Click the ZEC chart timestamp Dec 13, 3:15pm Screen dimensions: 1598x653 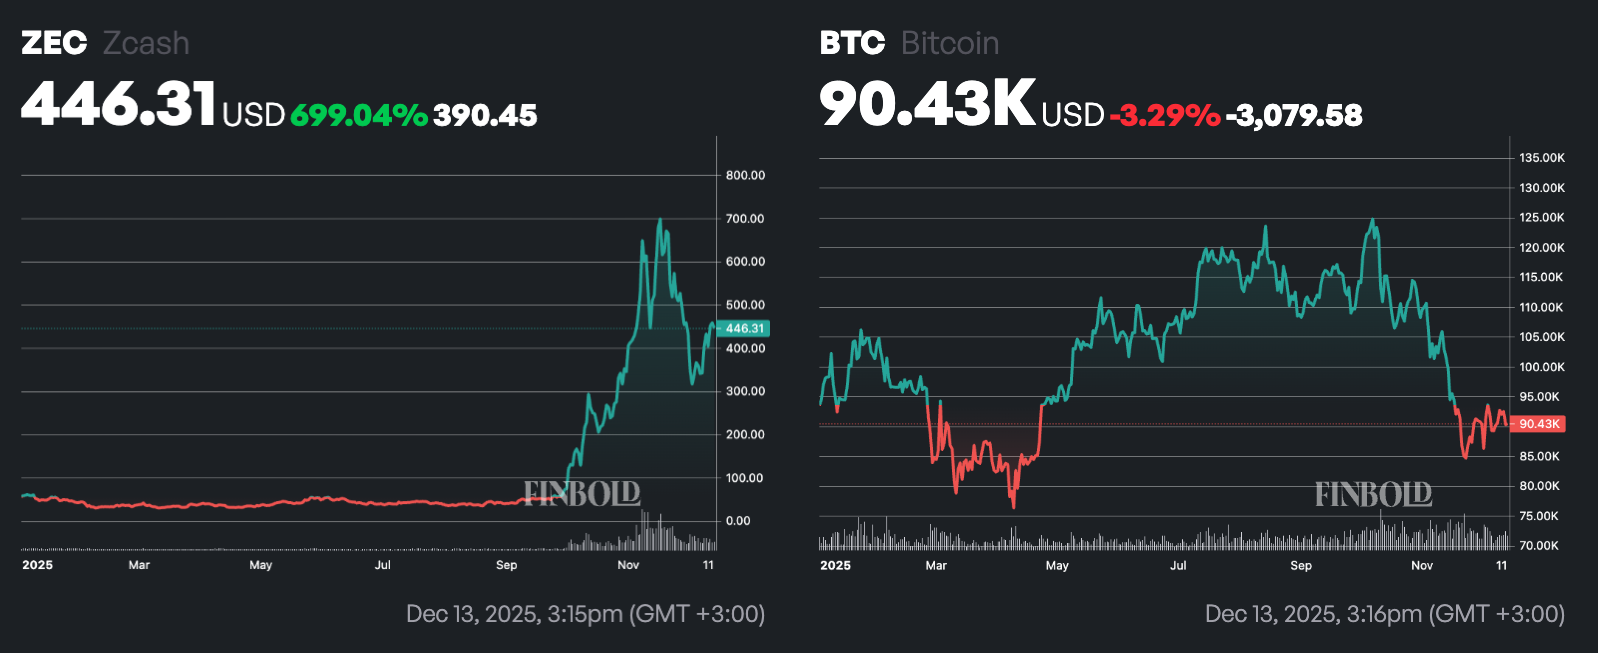tap(585, 614)
